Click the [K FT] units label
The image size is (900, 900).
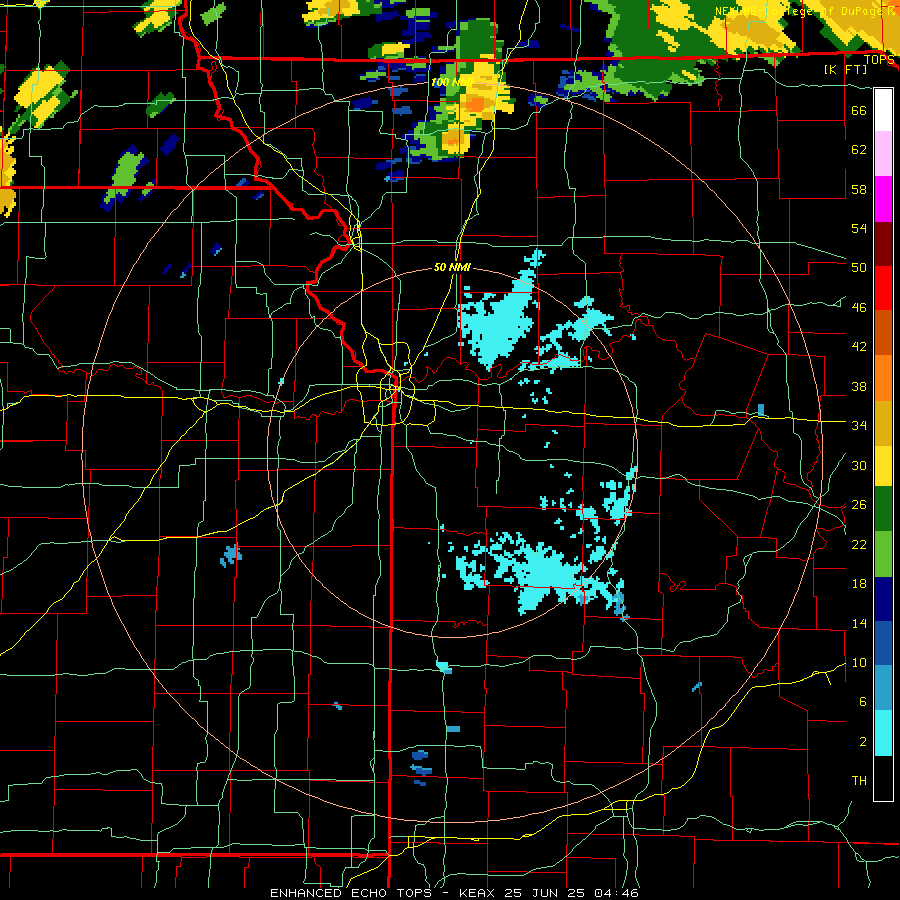(x=845, y=69)
